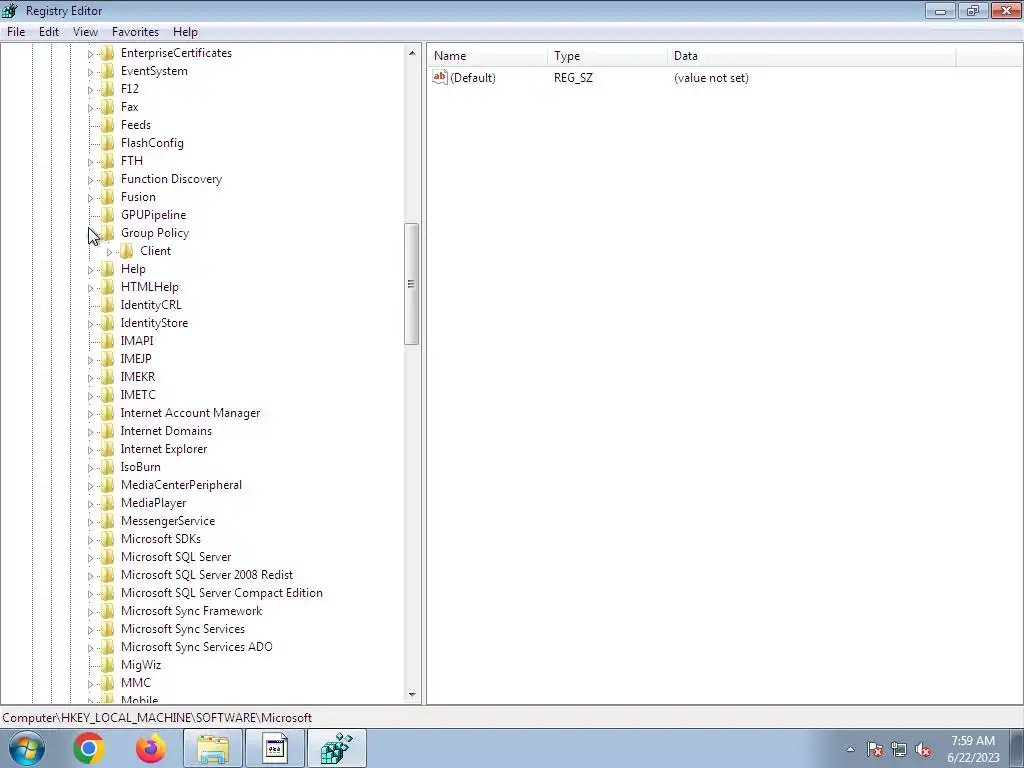Open the Windows Start menu orb
This screenshot has height=768, width=1024.
coord(26,748)
